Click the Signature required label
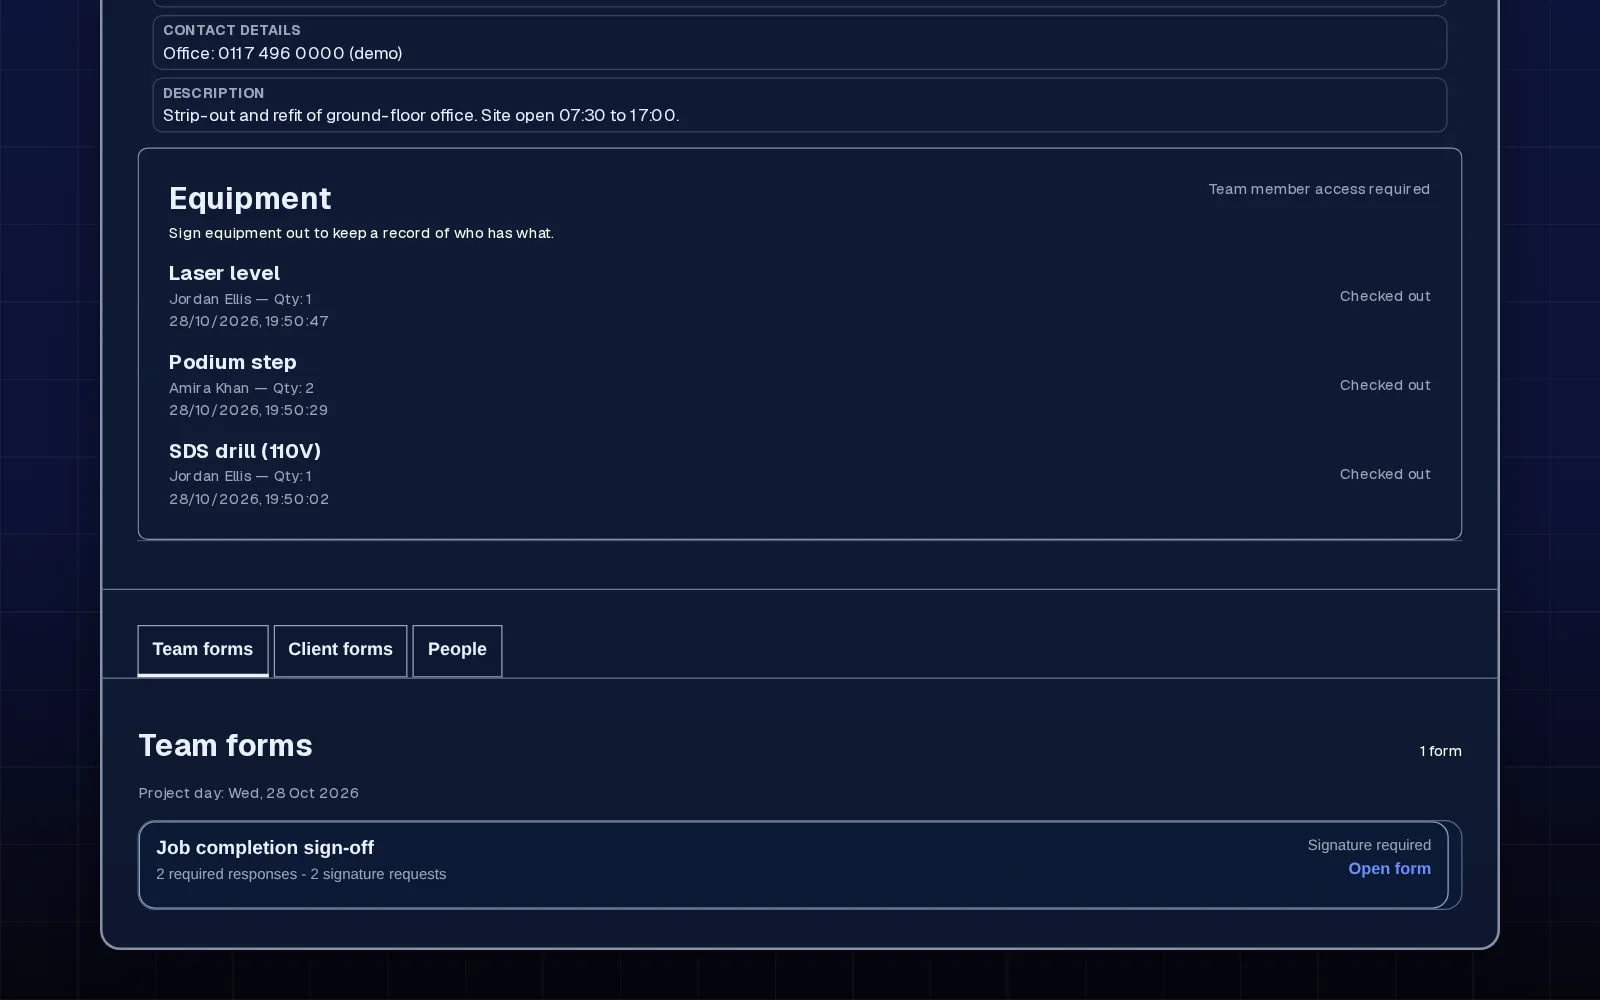This screenshot has width=1600, height=1000. 1369,845
